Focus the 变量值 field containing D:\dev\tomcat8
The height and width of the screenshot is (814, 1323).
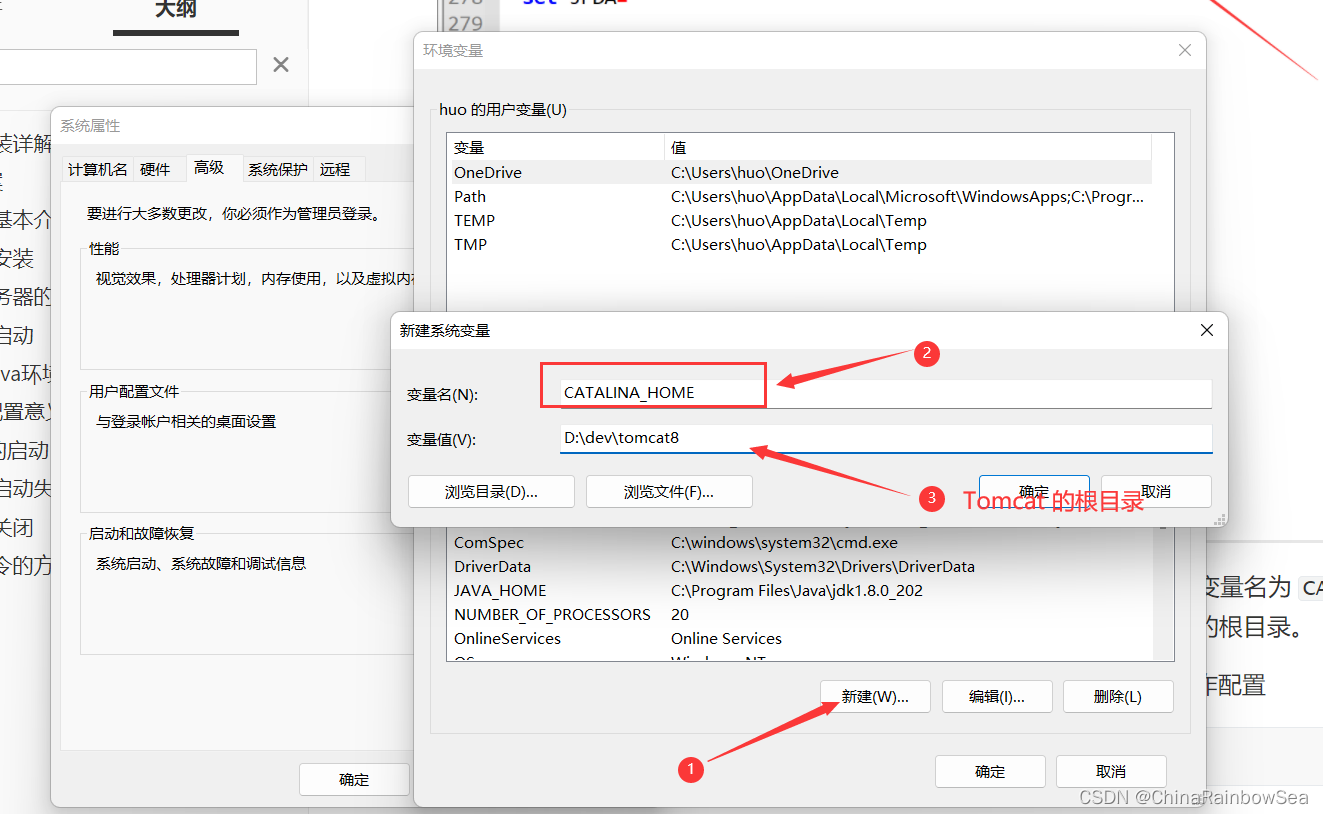click(886, 438)
